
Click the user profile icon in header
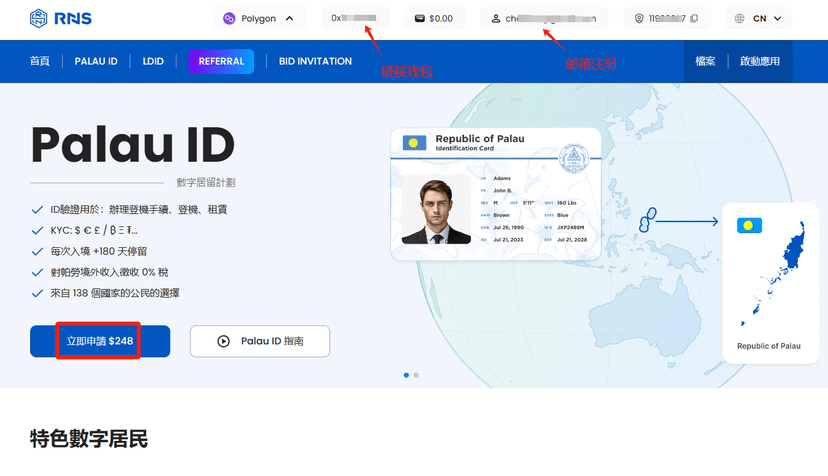pyautogui.click(x=495, y=18)
